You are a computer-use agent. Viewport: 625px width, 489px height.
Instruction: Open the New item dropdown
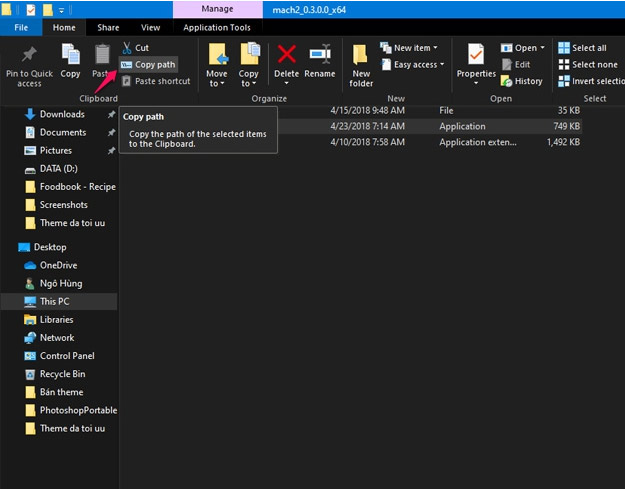(410, 48)
